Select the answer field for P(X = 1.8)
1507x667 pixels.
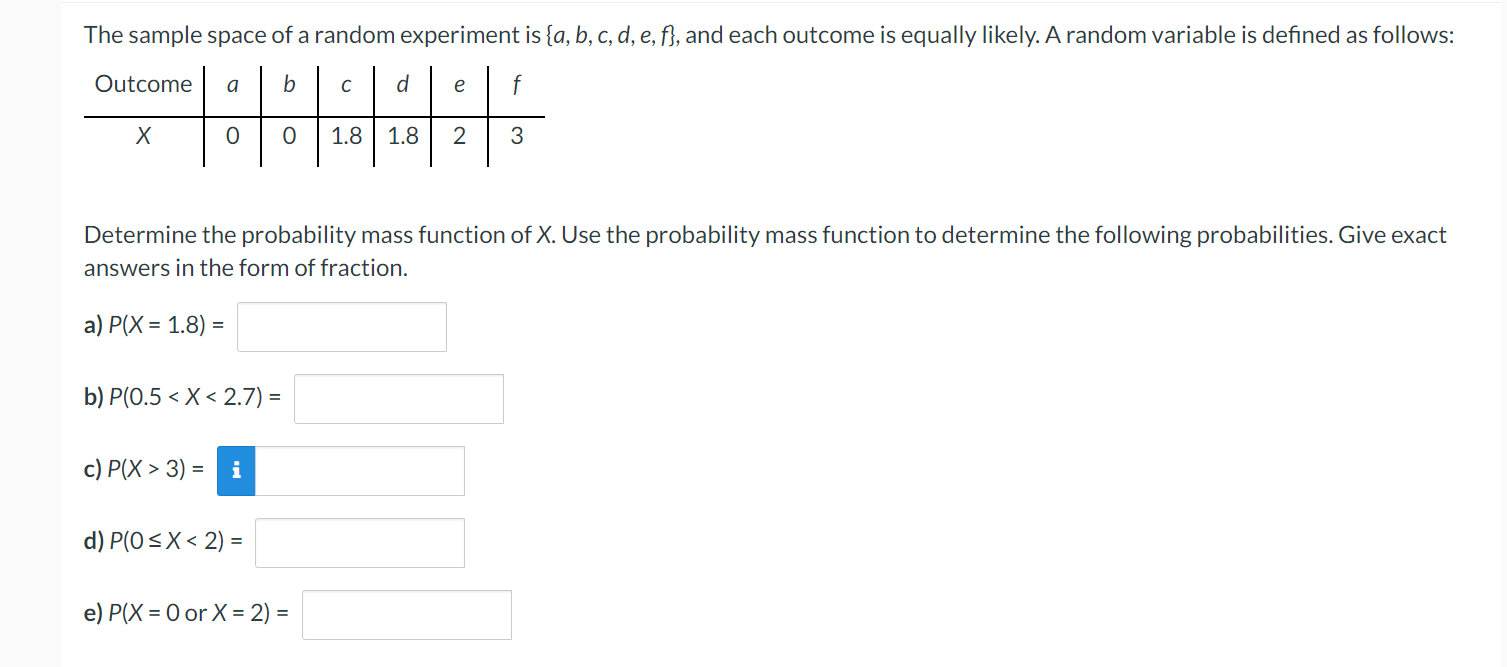click(341, 326)
